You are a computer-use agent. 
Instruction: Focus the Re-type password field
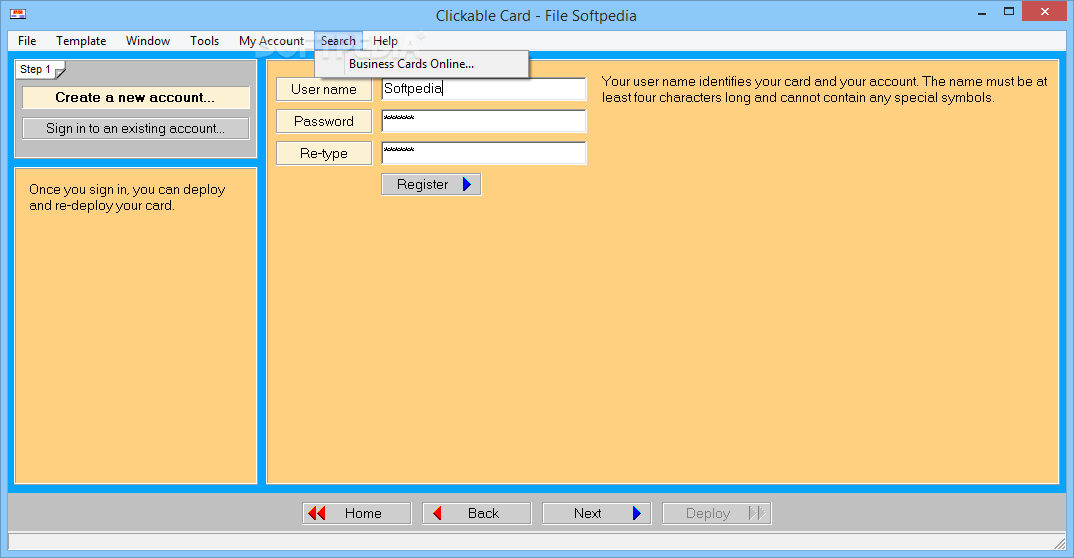[x=484, y=153]
